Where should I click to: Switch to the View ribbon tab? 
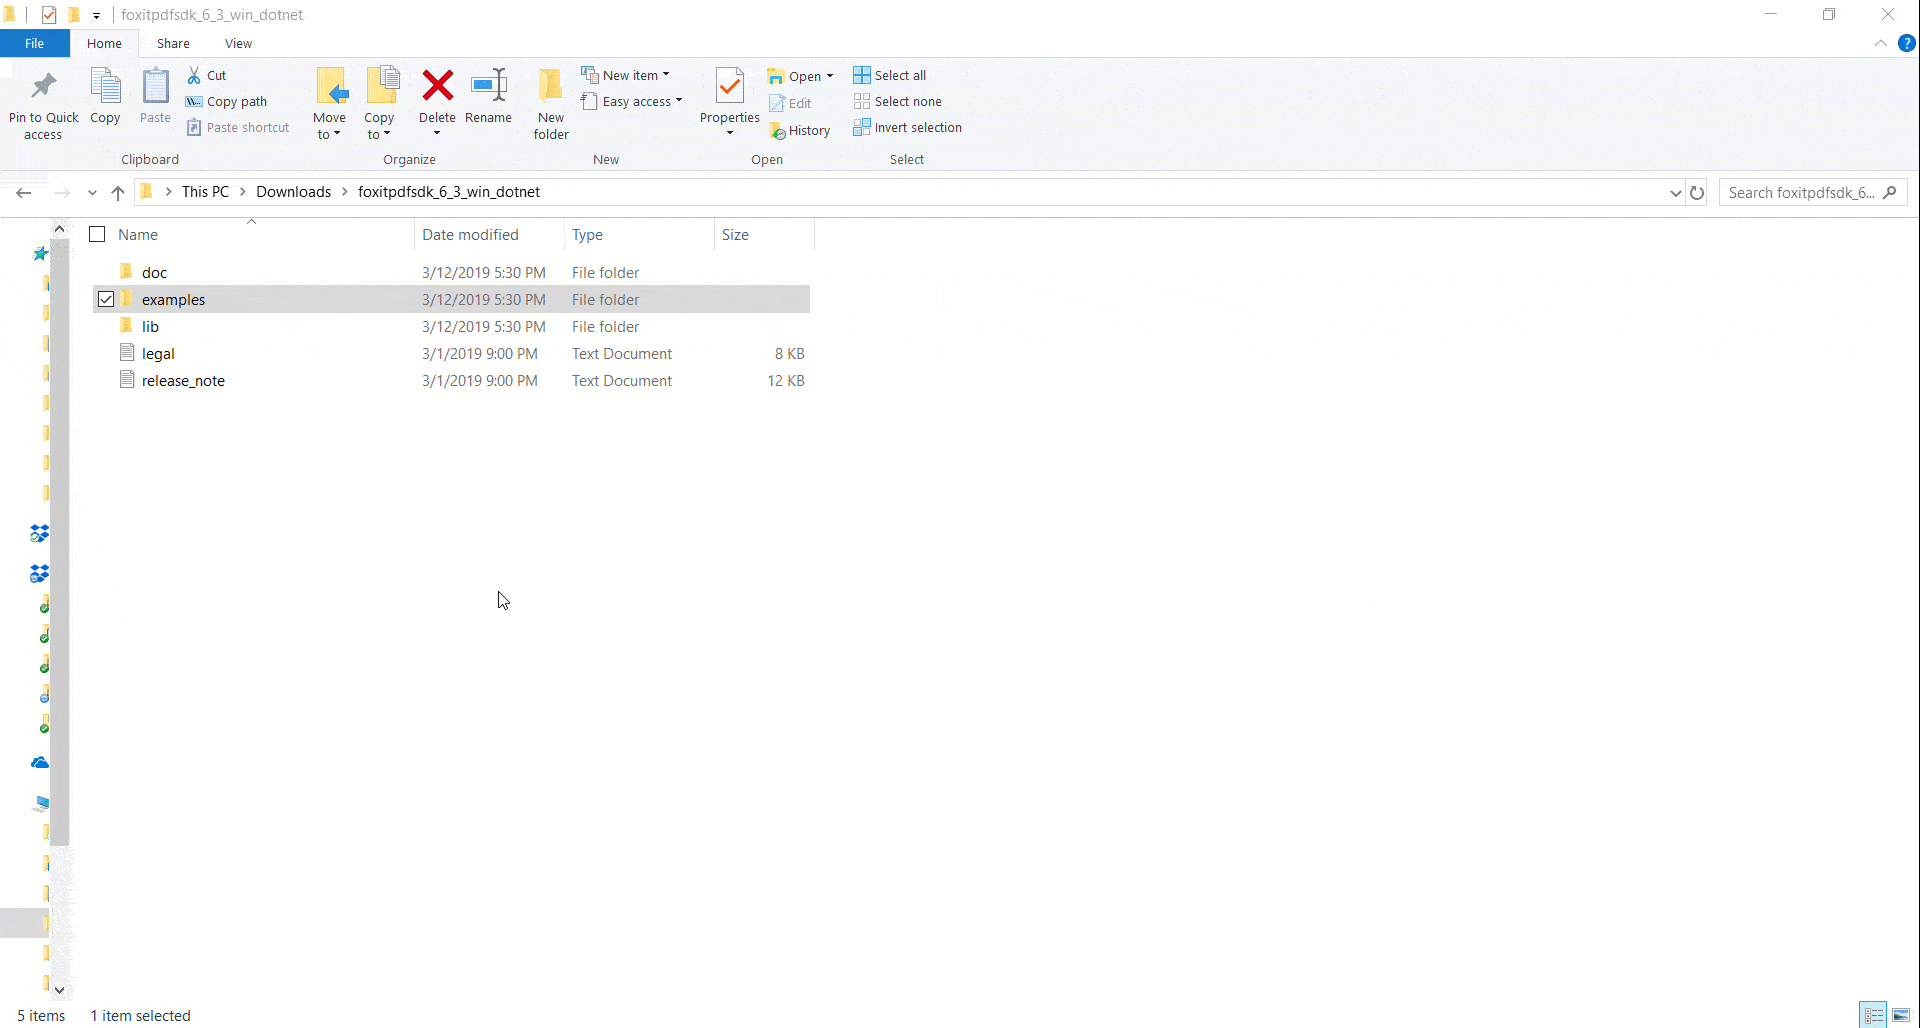238,43
